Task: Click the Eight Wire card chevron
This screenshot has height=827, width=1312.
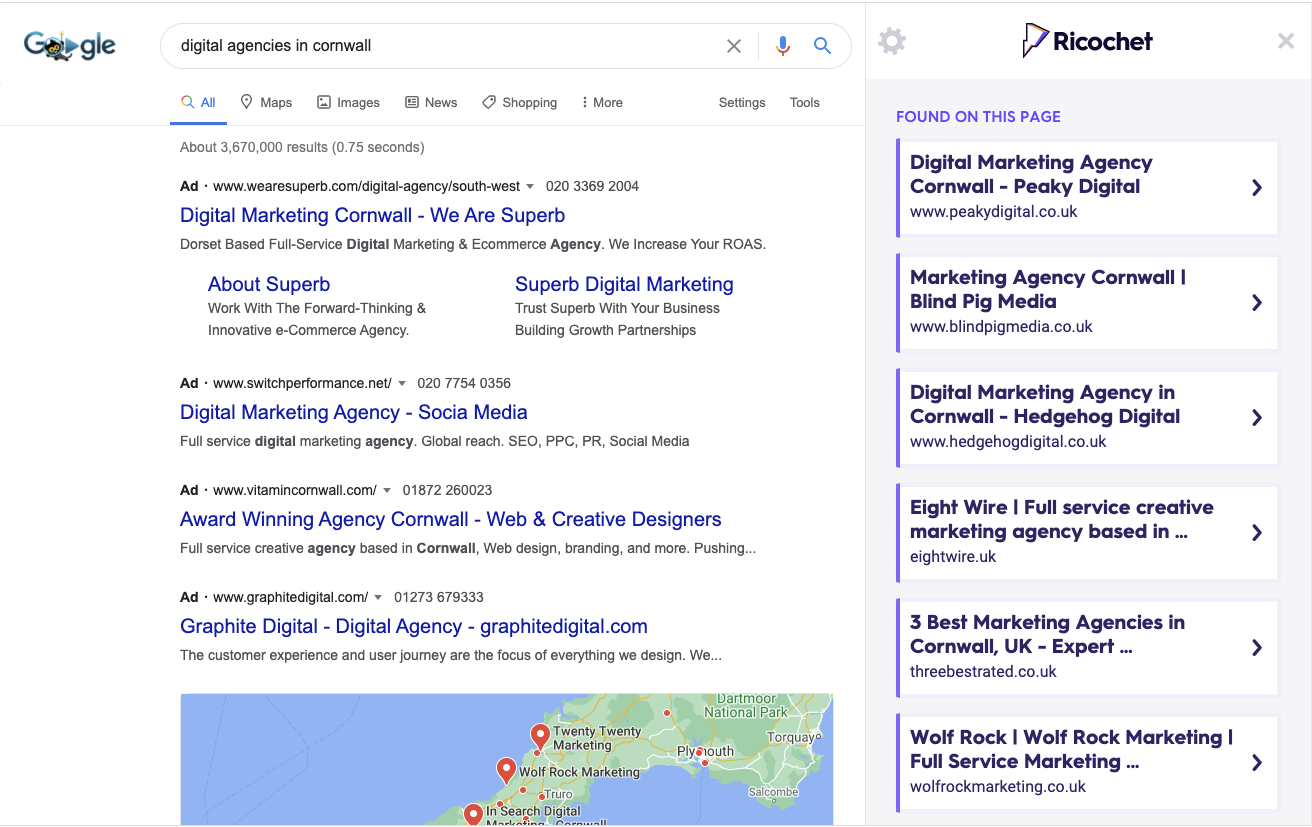Action: (x=1257, y=532)
